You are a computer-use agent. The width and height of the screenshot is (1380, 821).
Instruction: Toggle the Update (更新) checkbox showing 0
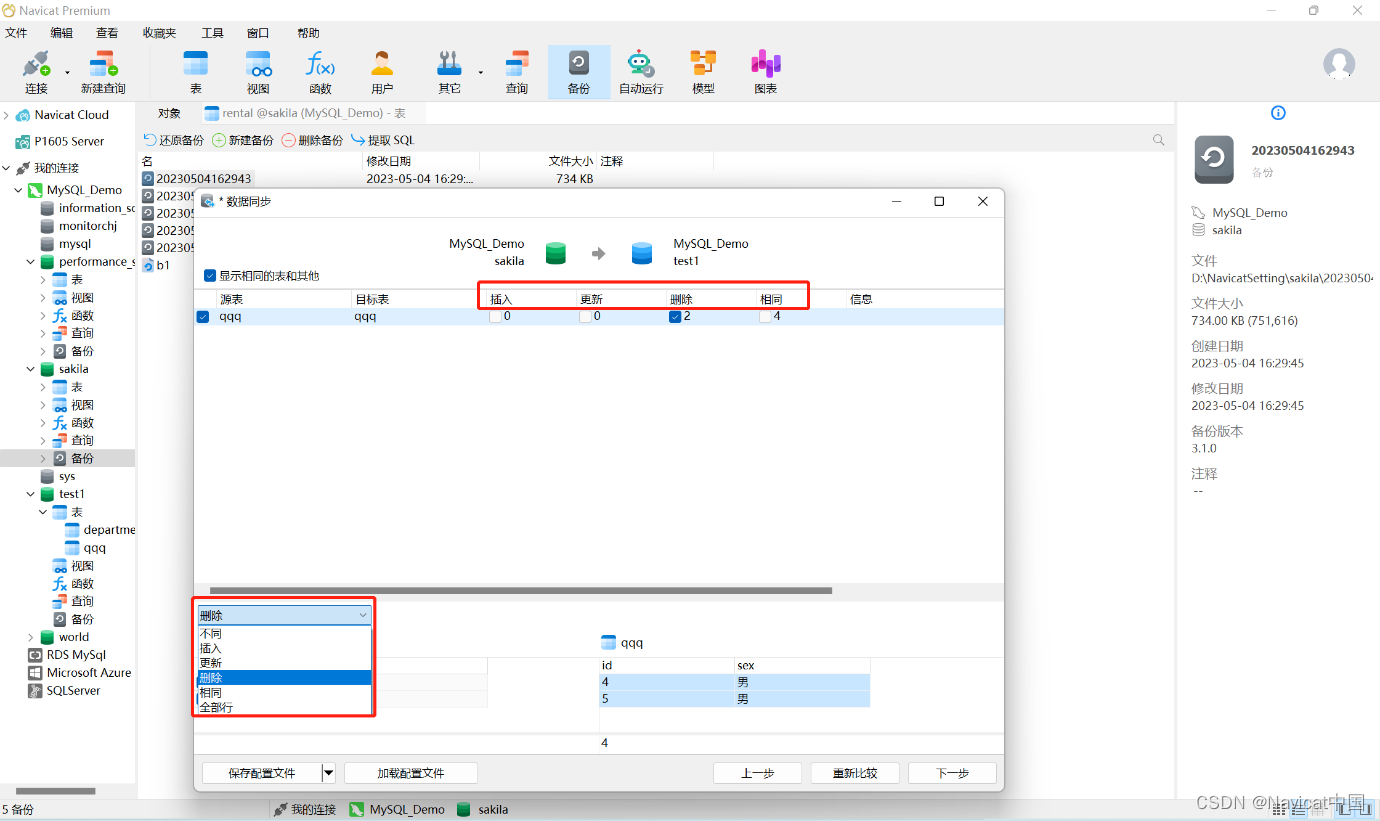point(585,316)
